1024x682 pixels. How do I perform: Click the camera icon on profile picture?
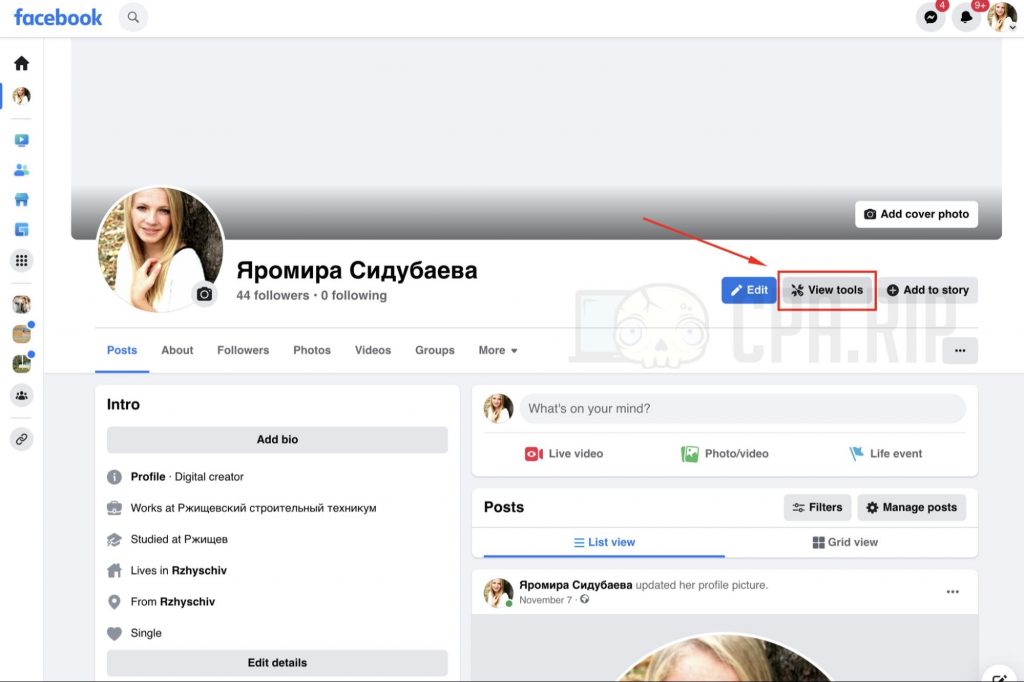pyautogui.click(x=204, y=294)
